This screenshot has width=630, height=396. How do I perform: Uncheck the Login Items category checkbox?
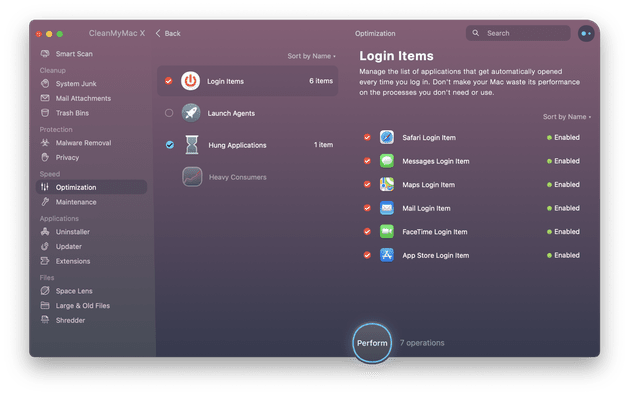click(169, 81)
